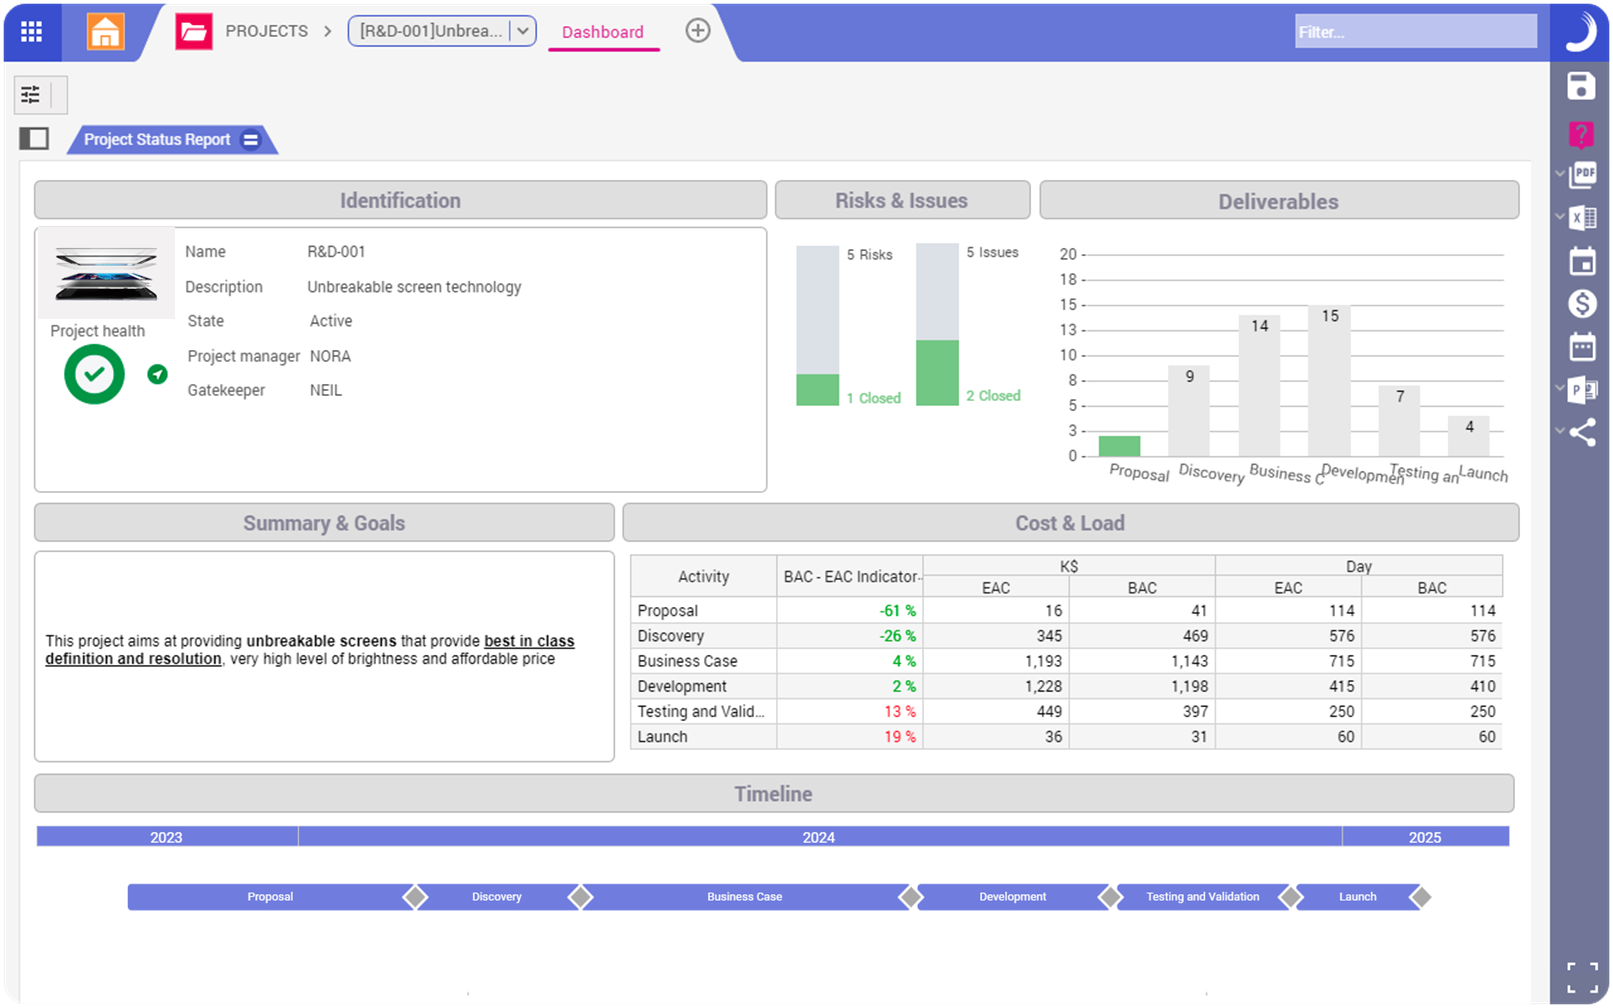Image resolution: width=1613 pixels, height=1008 pixels.
Task: Click the app grid launcher icon
Action: pyautogui.click(x=31, y=31)
